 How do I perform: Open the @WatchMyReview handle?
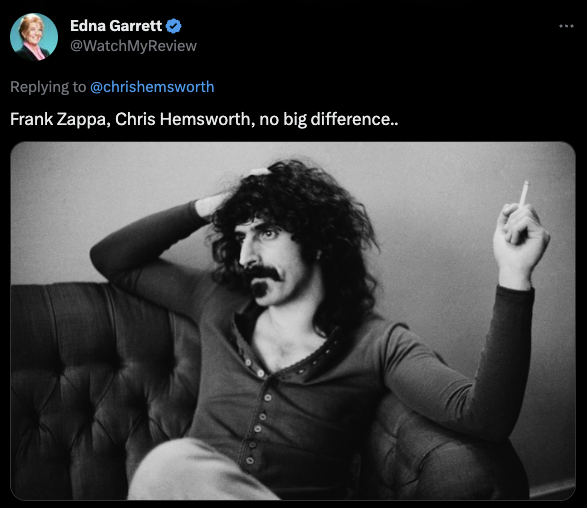point(133,46)
